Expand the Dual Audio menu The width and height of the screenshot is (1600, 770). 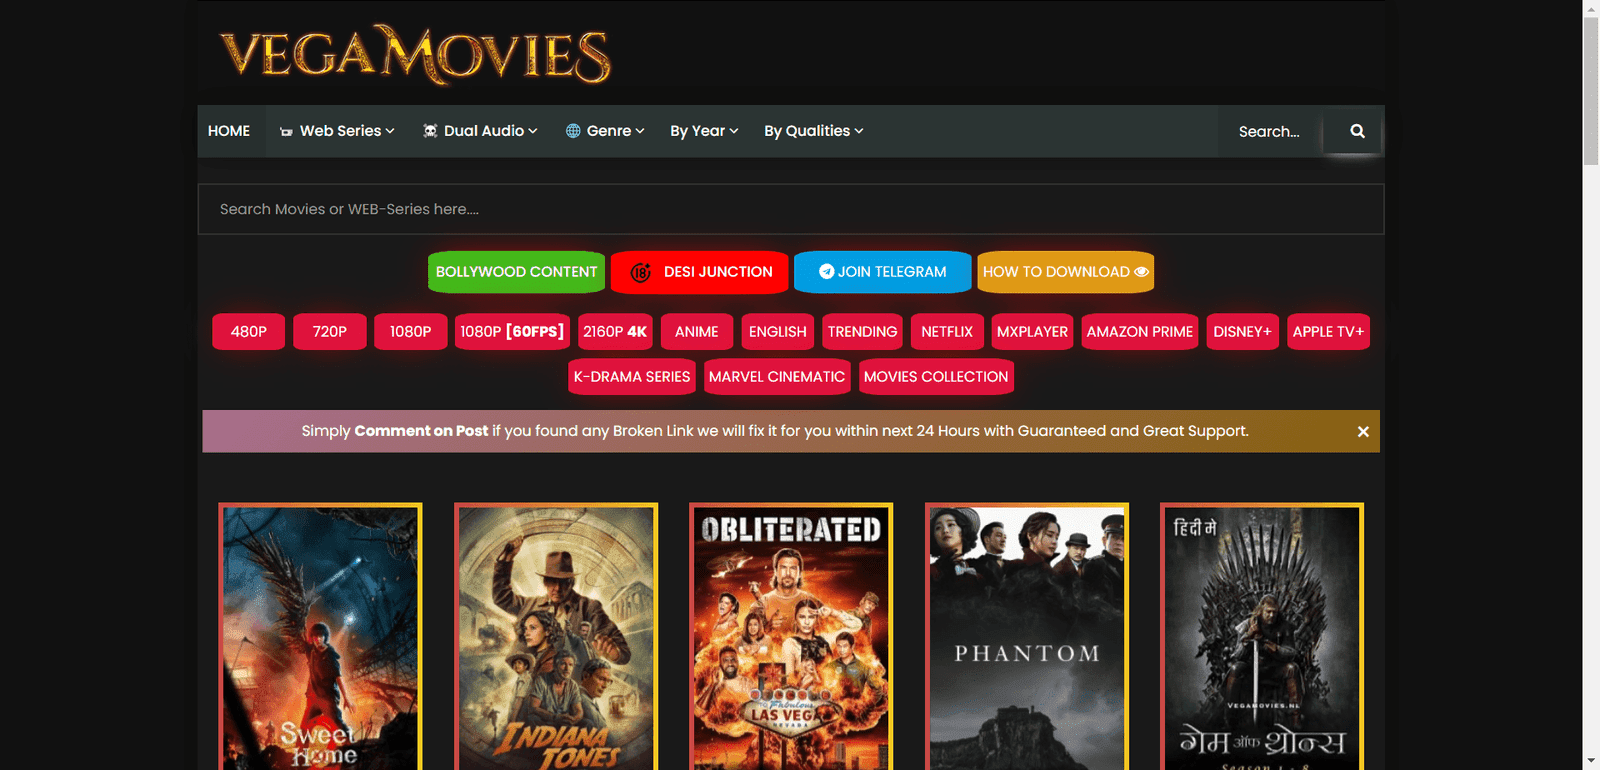480,131
